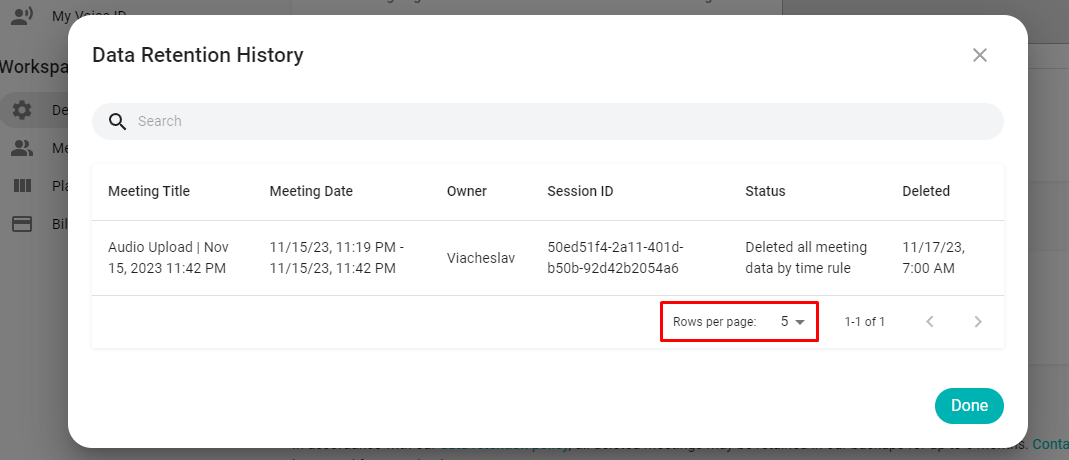Open the gear settings icon in sidebar
This screenshot has width=1069, height=460.
(22, 110)
